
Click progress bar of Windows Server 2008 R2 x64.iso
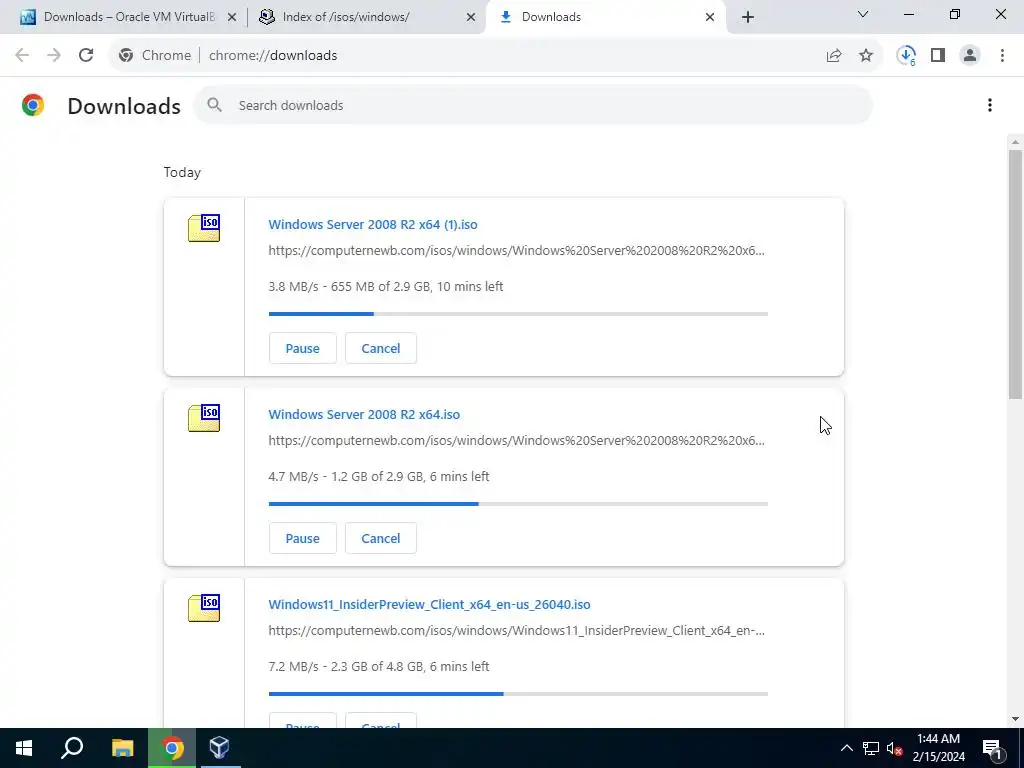(x=519, y=504)
